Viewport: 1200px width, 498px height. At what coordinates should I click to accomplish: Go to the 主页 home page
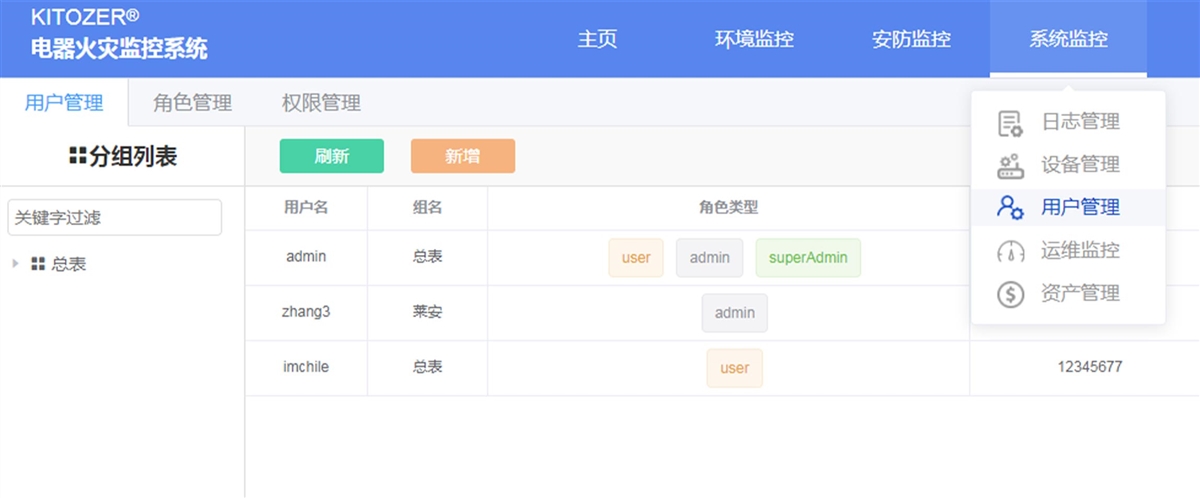pos(597,40)
